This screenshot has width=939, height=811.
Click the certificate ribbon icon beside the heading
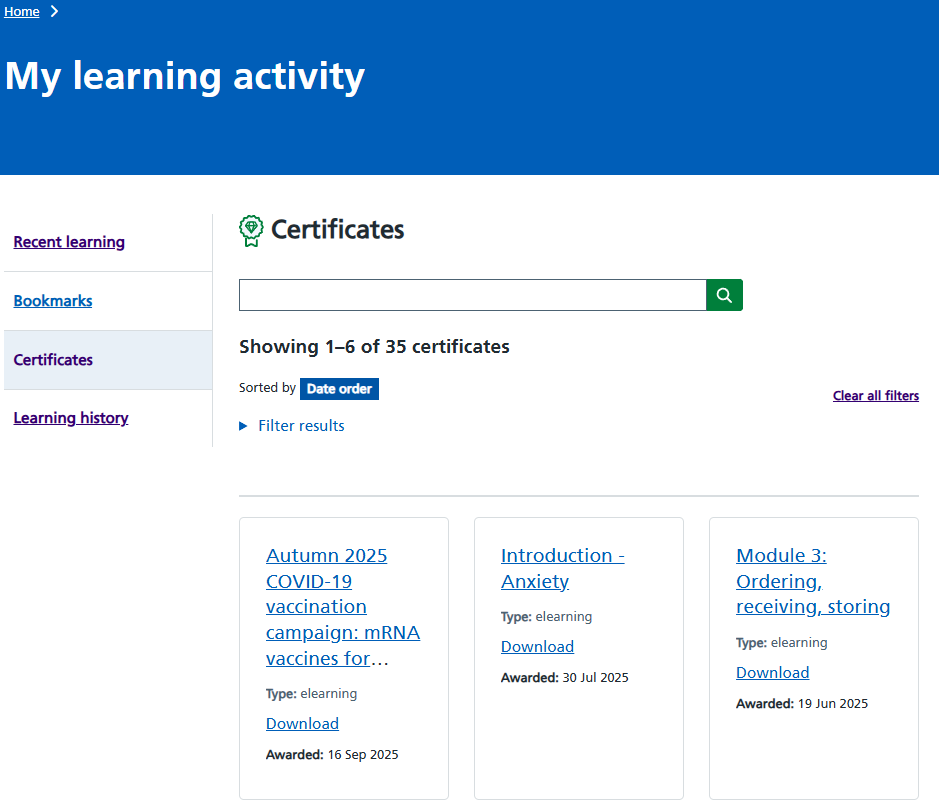coord(250,230)
